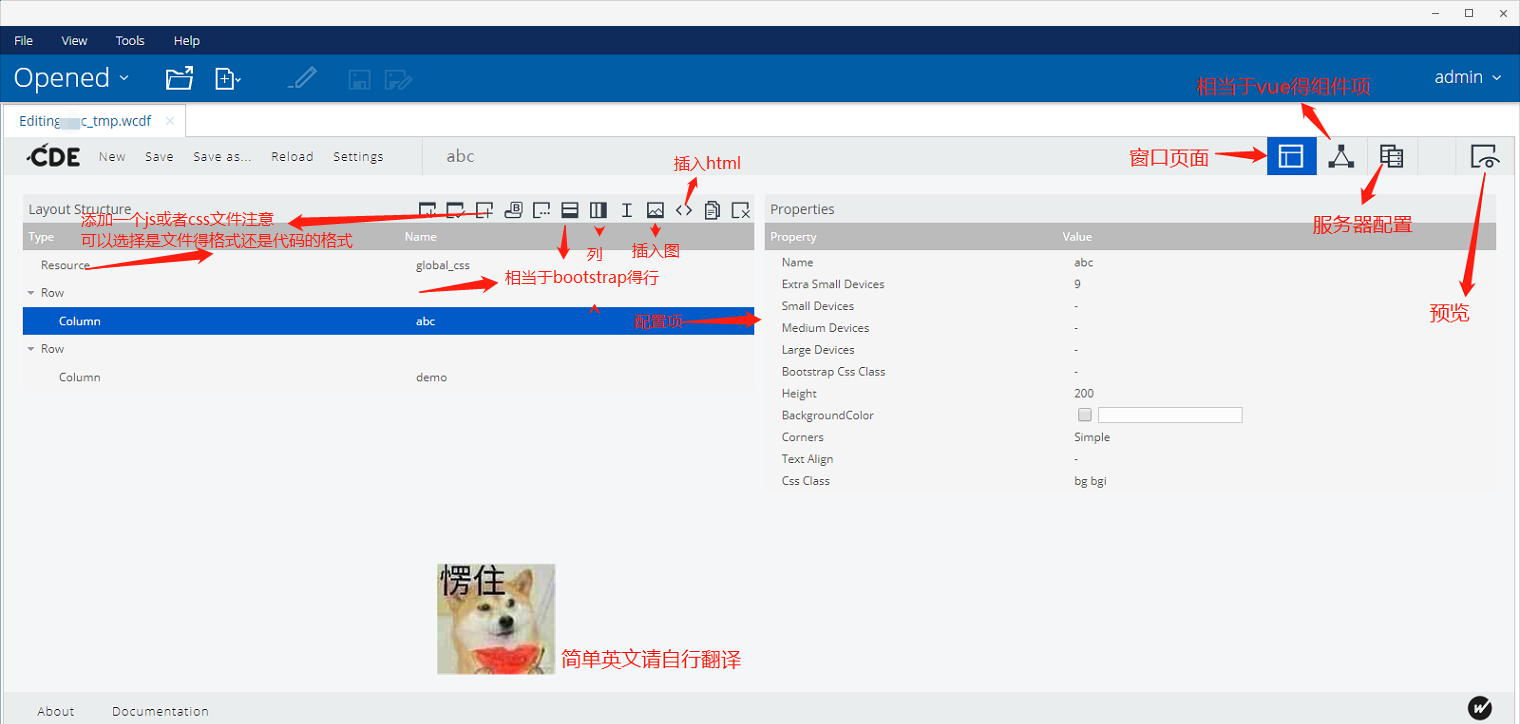Open the Opened perspective dropdown
The image size is (1520, 724).
click(x=72, y=78)
